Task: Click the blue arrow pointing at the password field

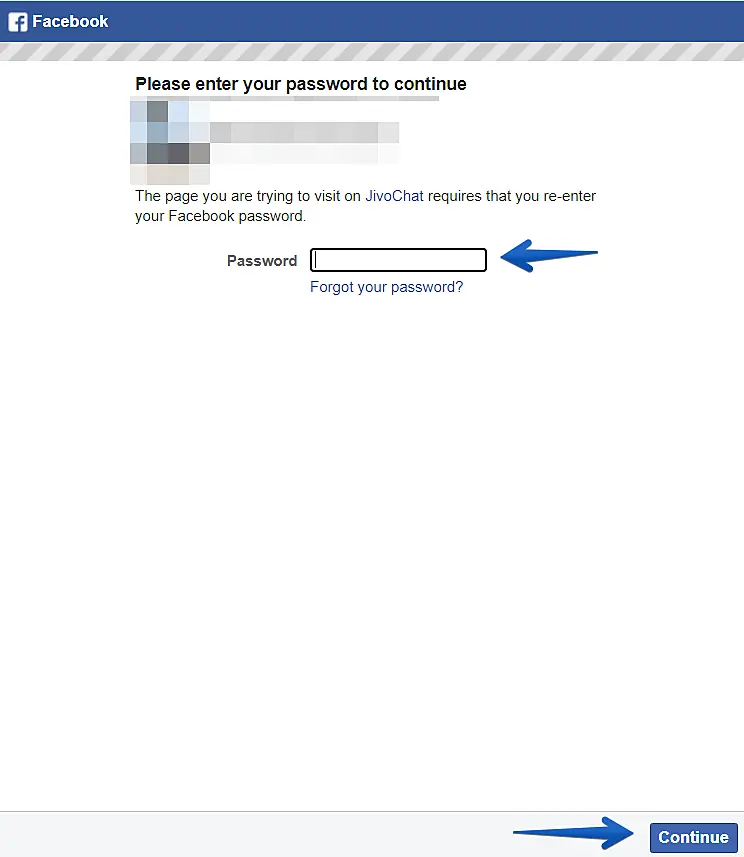Action: click(x=548, y=255)
